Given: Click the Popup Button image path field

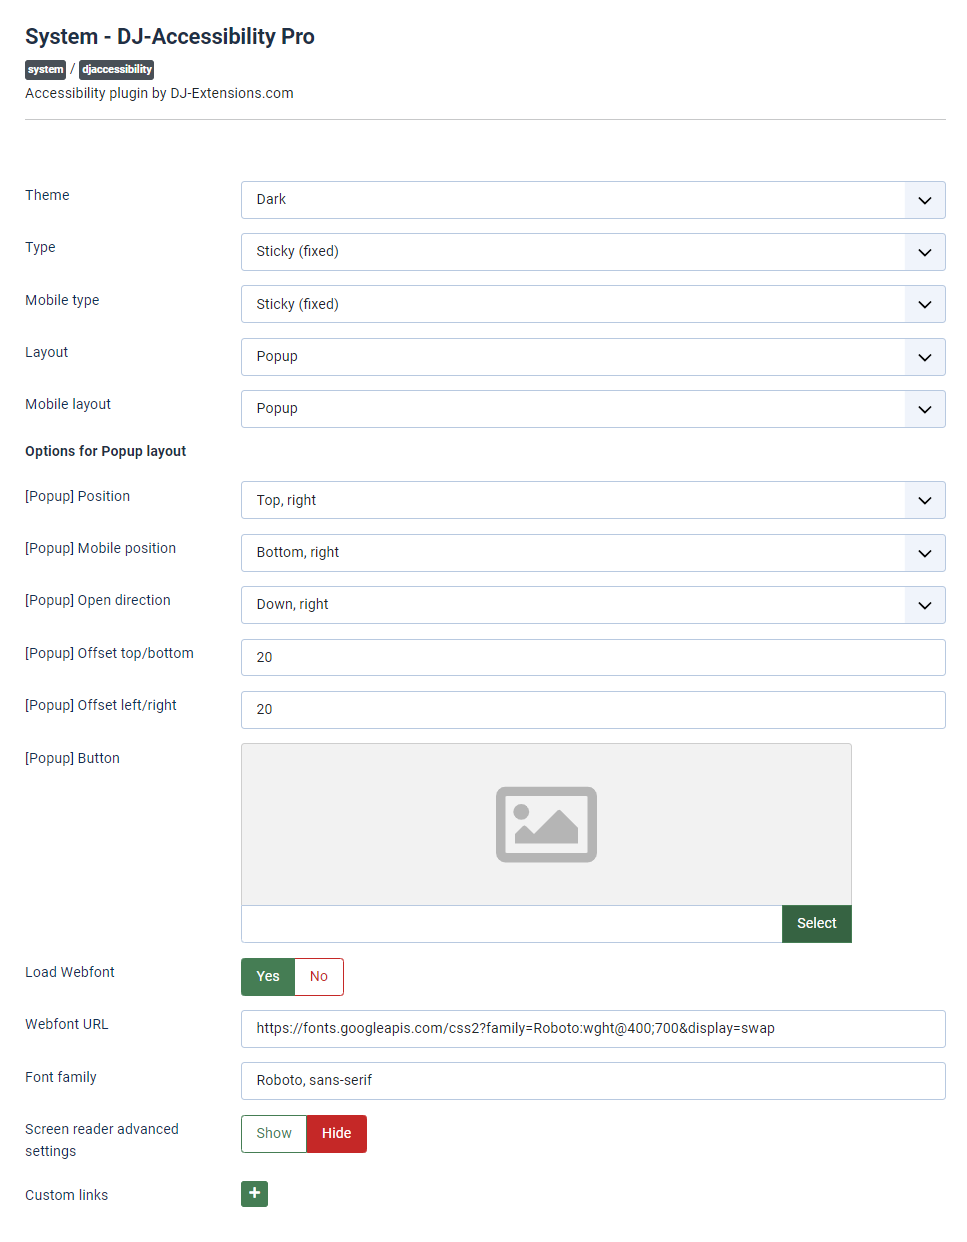Looking at the screenshot, I should pos(511,924).
